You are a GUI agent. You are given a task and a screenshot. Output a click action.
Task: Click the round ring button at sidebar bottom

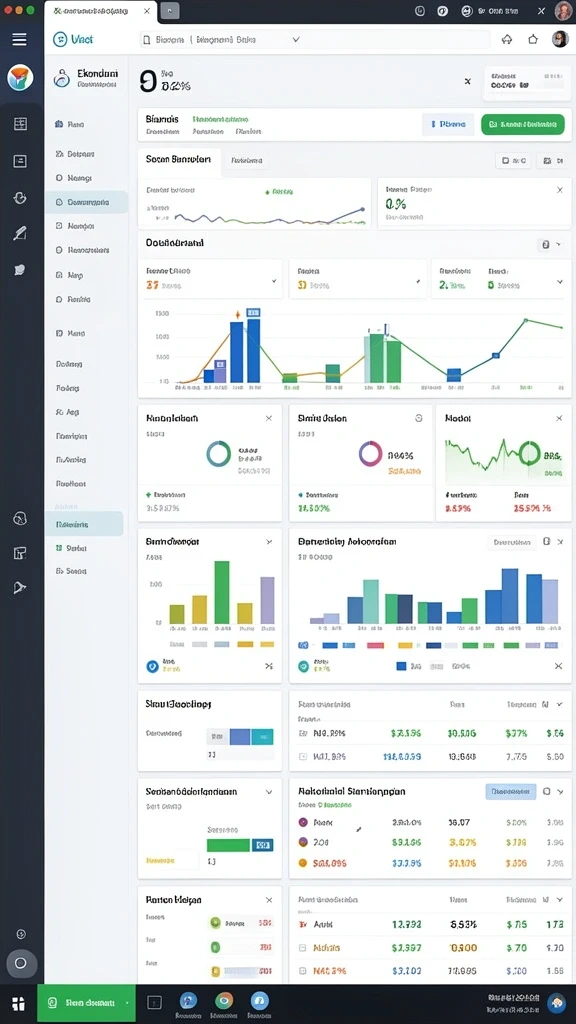click(20, 963)
